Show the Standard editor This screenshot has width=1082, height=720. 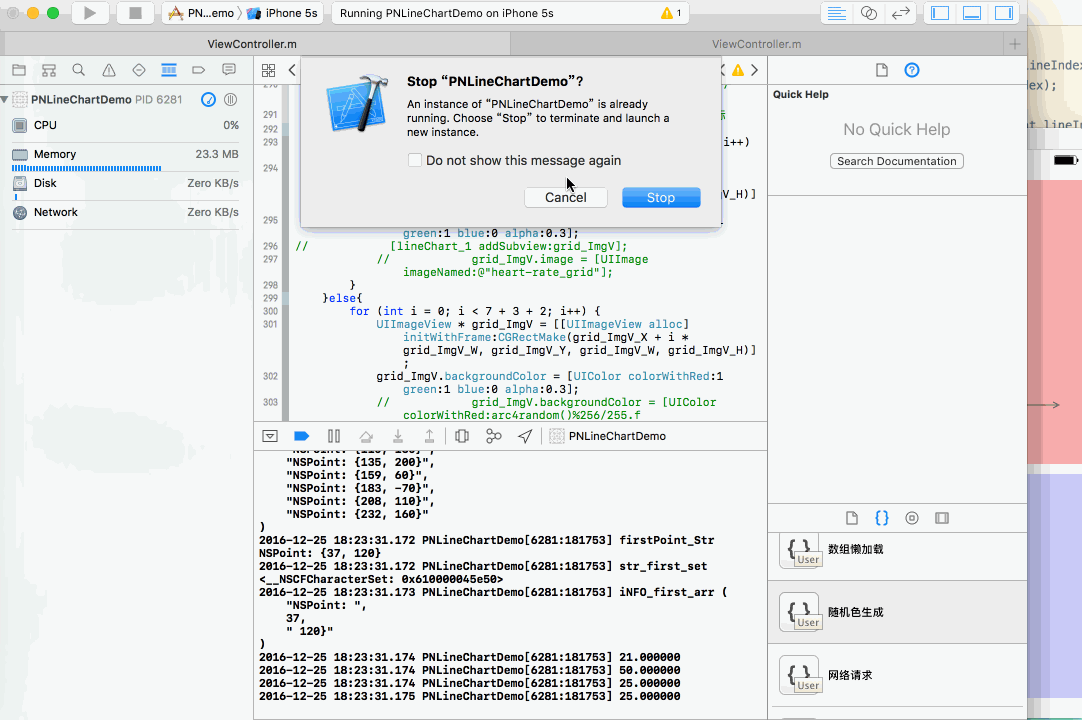(836, 13)
